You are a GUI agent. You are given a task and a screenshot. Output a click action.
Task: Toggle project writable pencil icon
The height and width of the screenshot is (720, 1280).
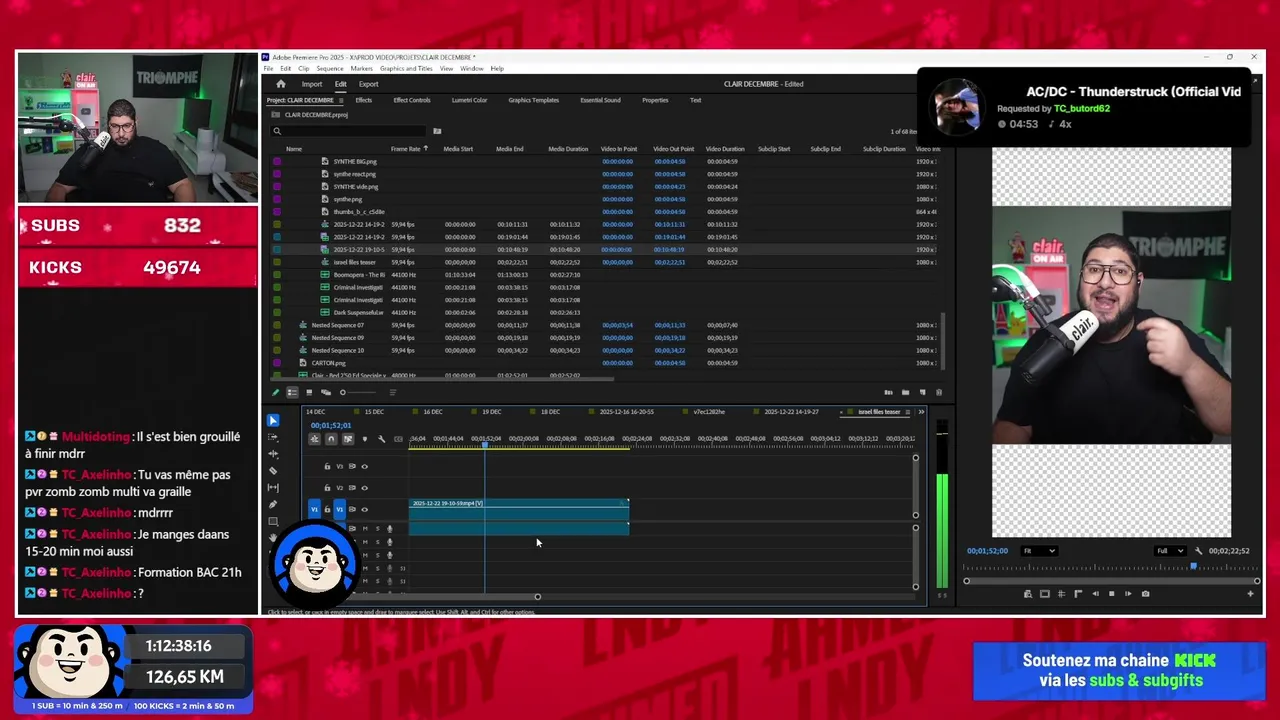point(275,392)
